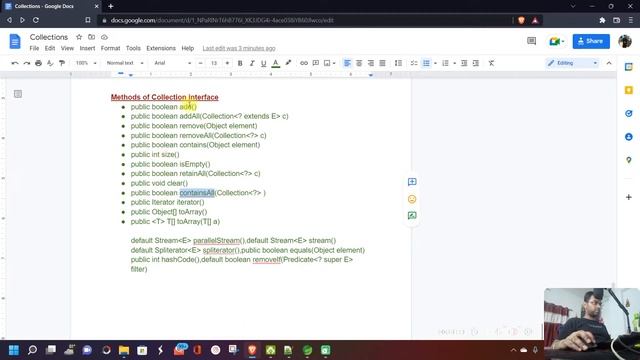The image size is (640, 360).
Task: Insert a checklist from the toolbar
Action: point(414,63)
